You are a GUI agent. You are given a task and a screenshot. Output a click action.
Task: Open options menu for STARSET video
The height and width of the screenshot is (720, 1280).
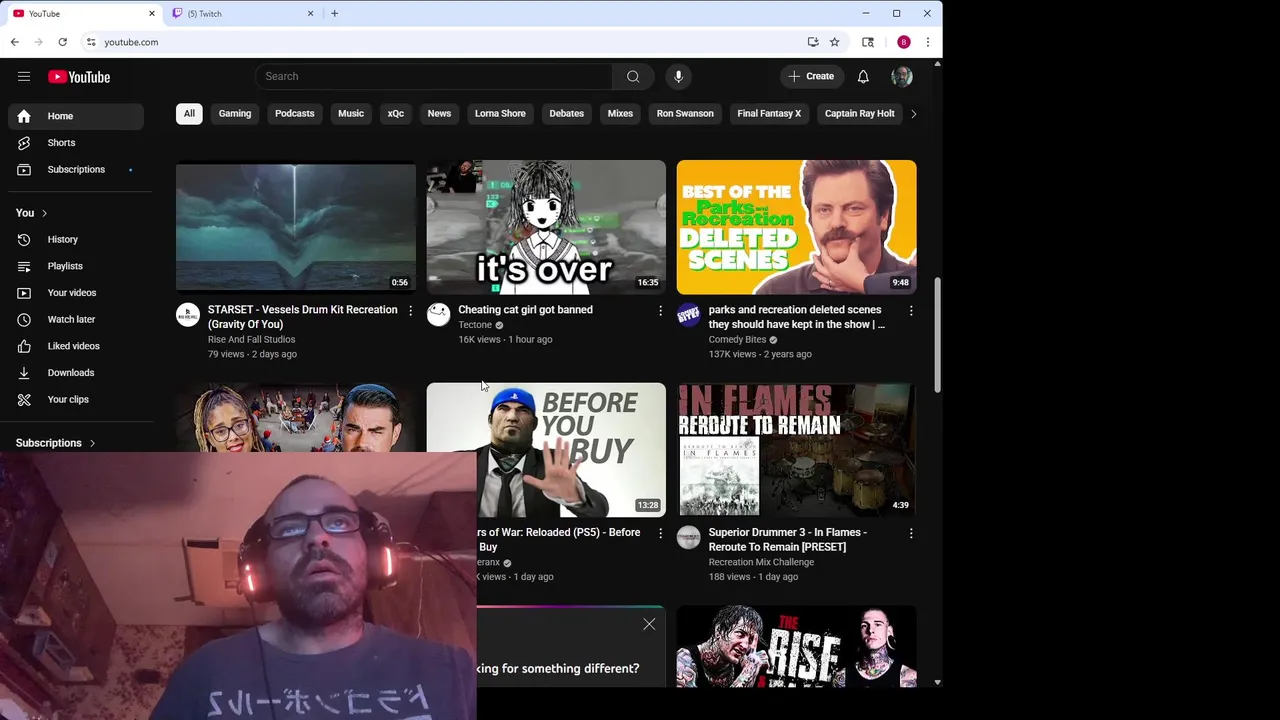410,311
